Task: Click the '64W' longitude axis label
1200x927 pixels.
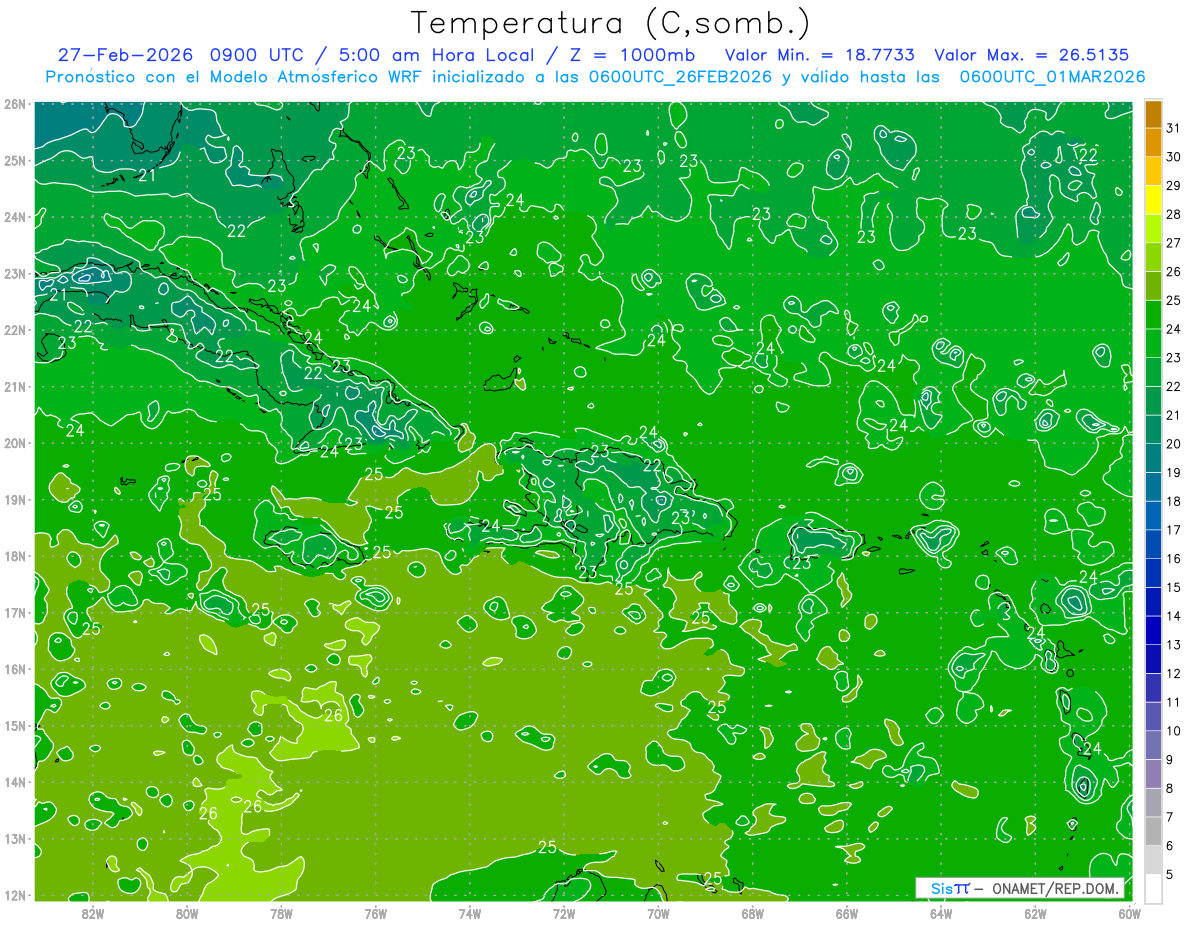Action: [x=940, y=912]
